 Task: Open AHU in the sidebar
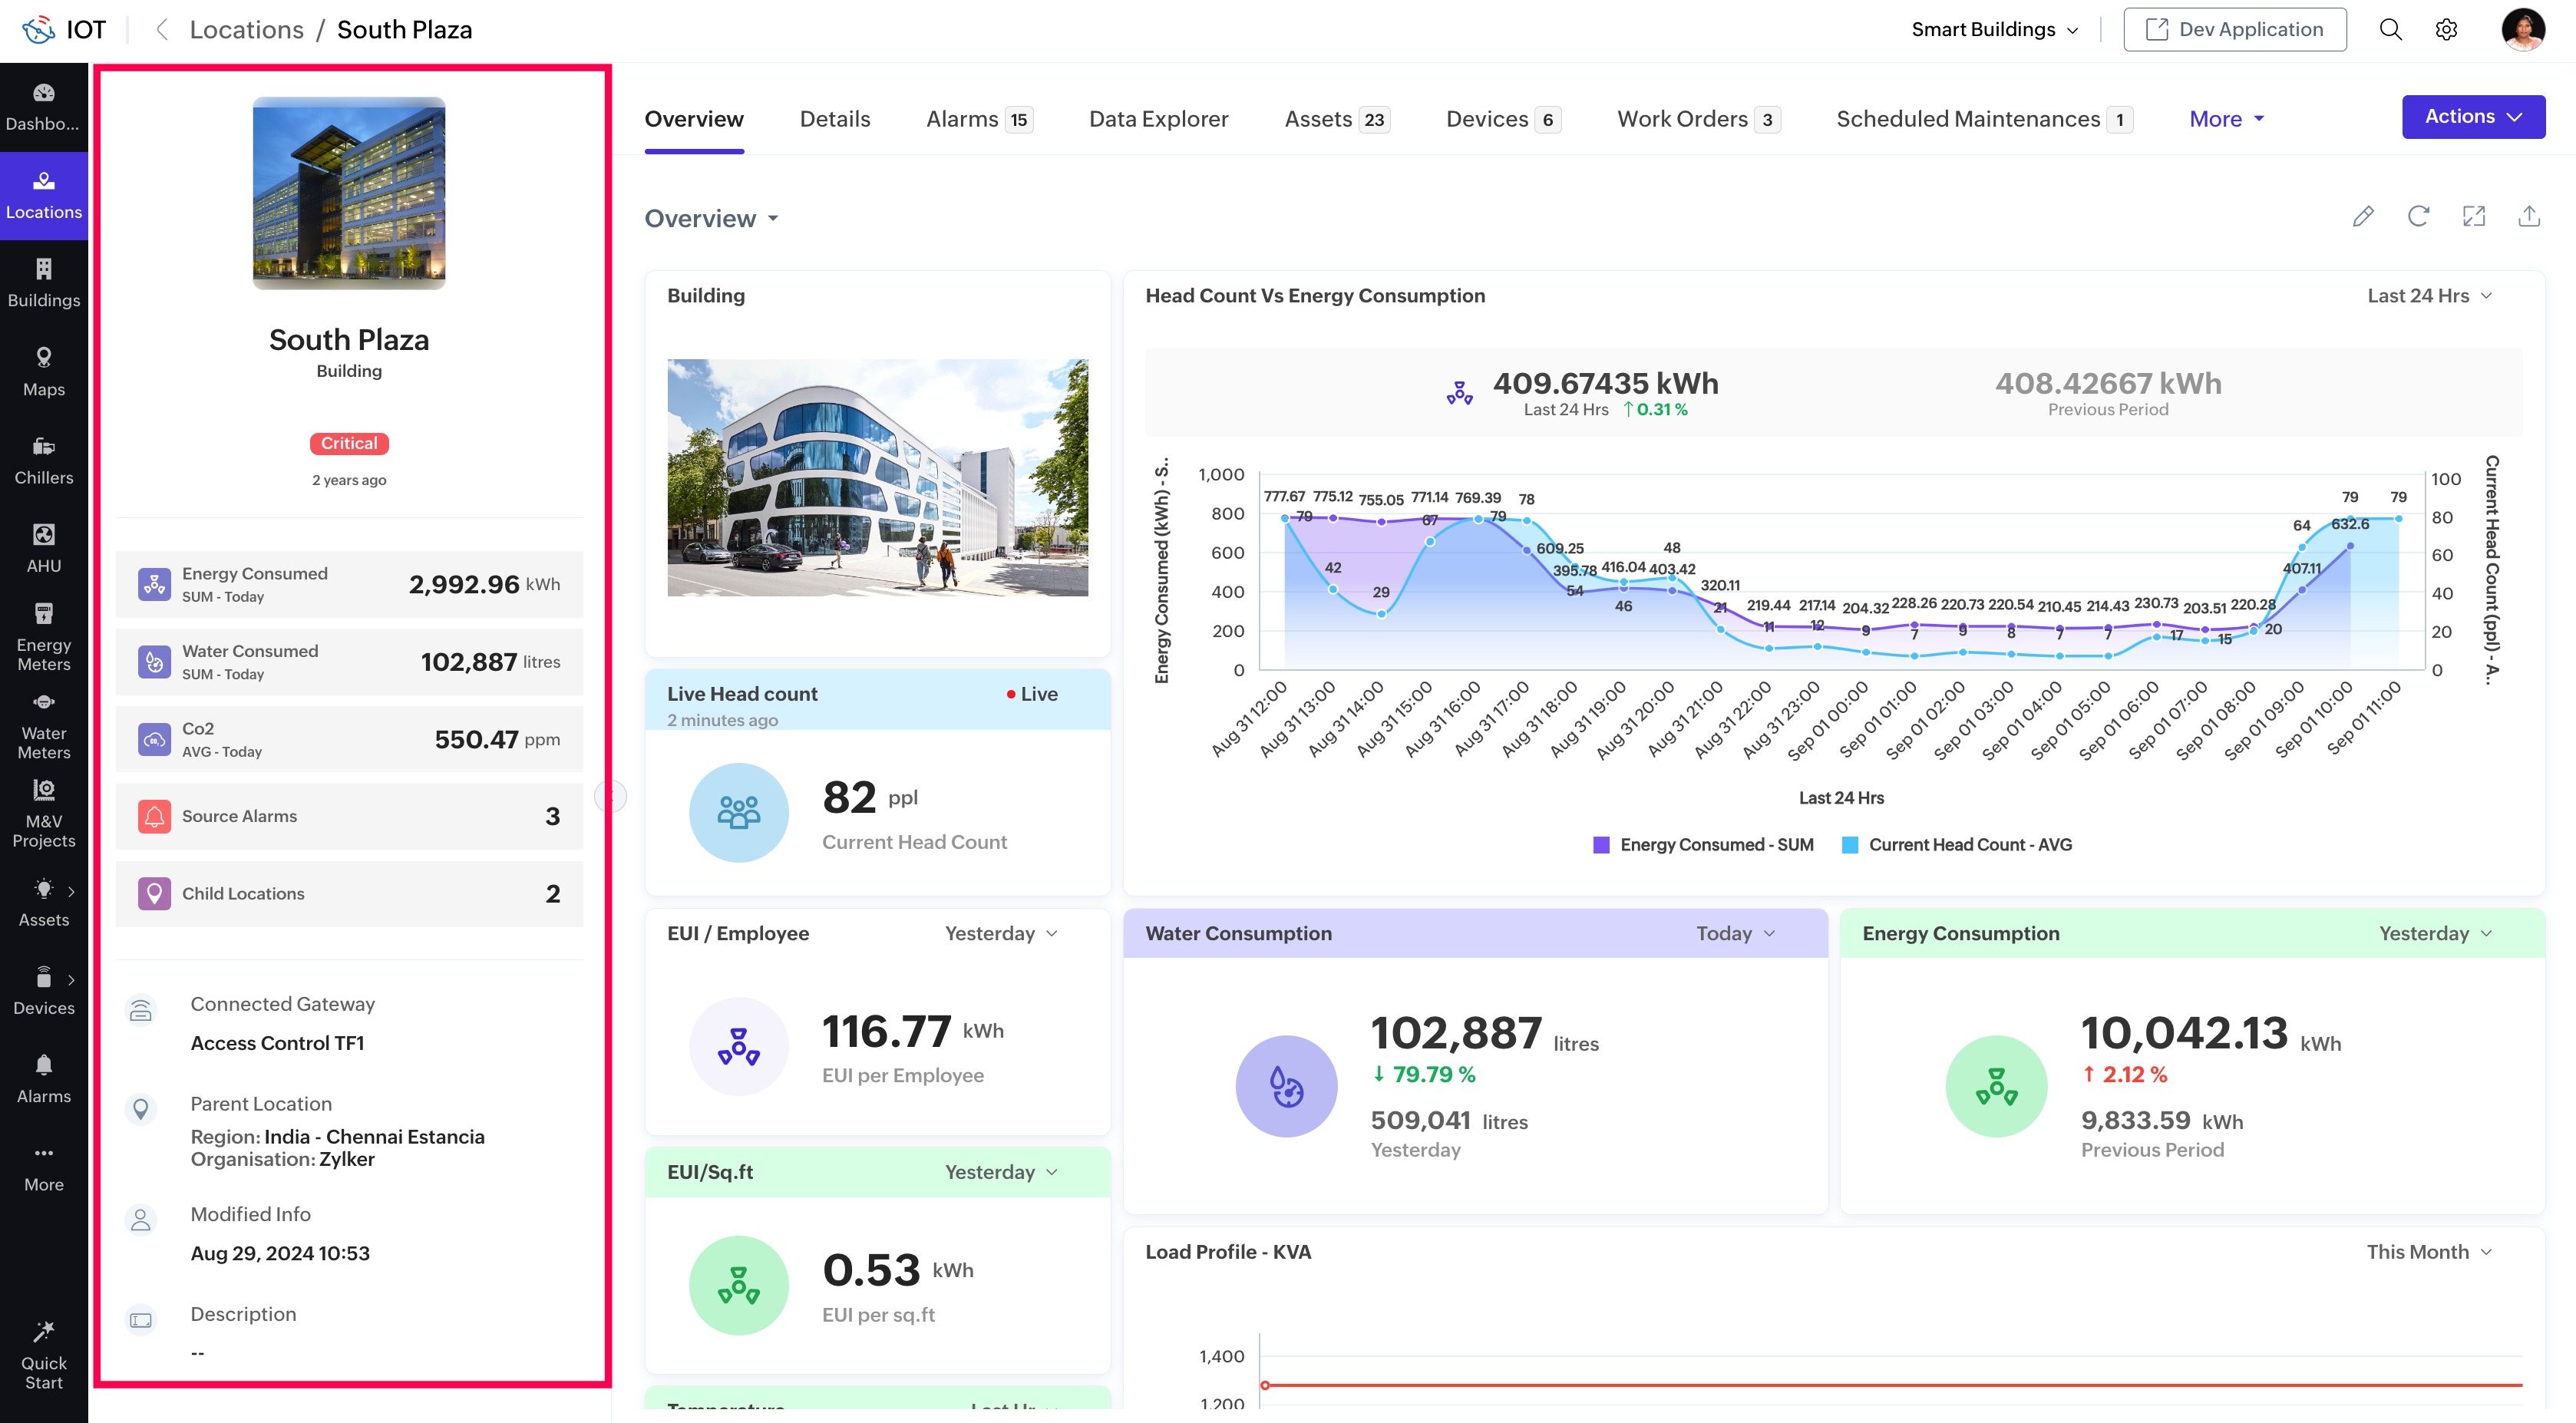[x=44, y=548]
